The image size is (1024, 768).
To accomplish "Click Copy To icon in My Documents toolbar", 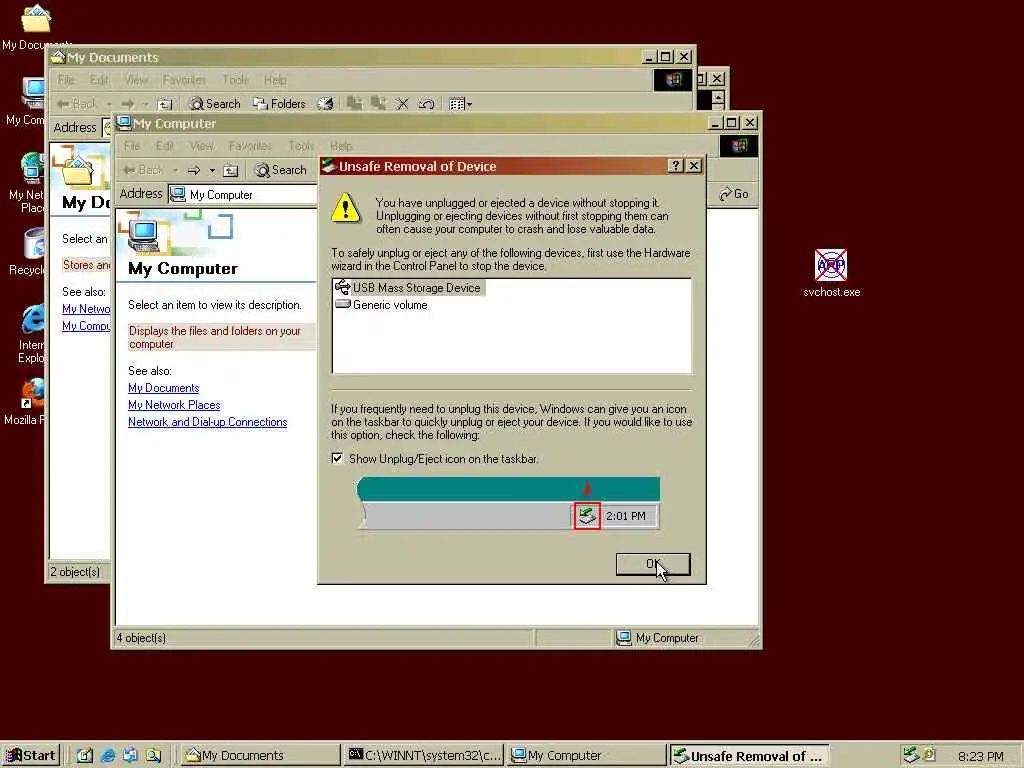I will click(378, 103).
